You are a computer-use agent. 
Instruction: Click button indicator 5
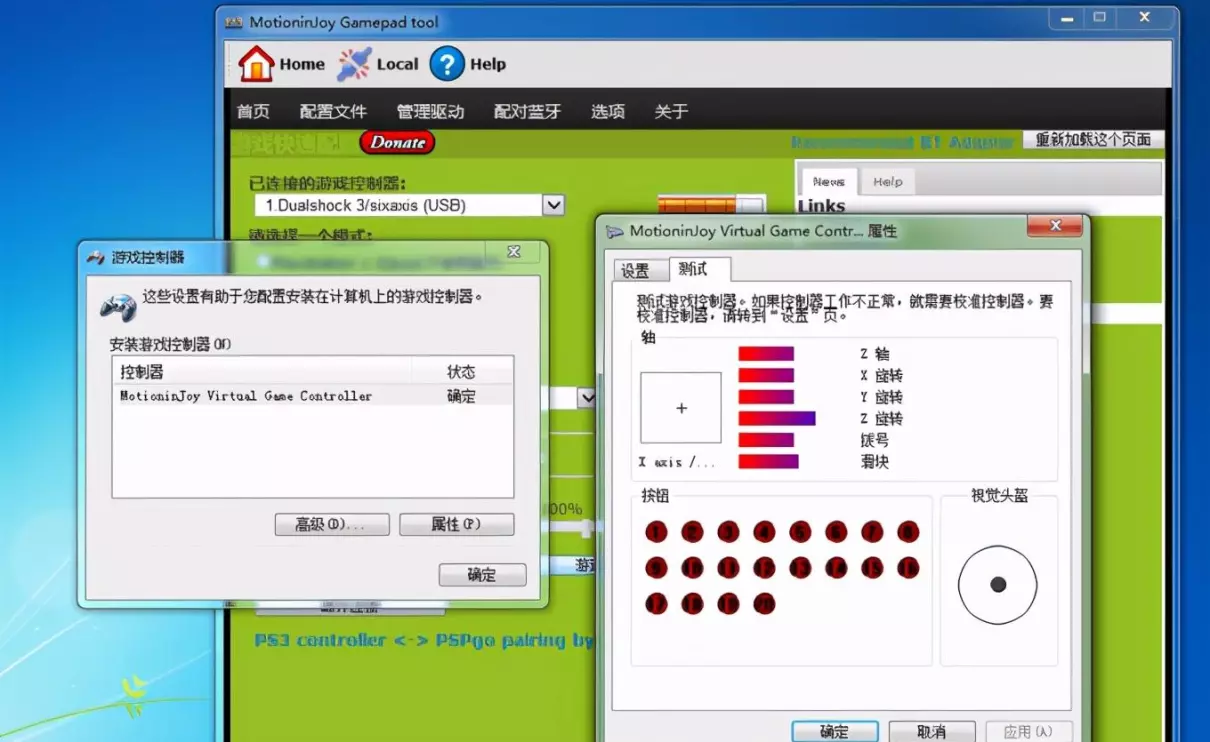(x=800, y=532)
